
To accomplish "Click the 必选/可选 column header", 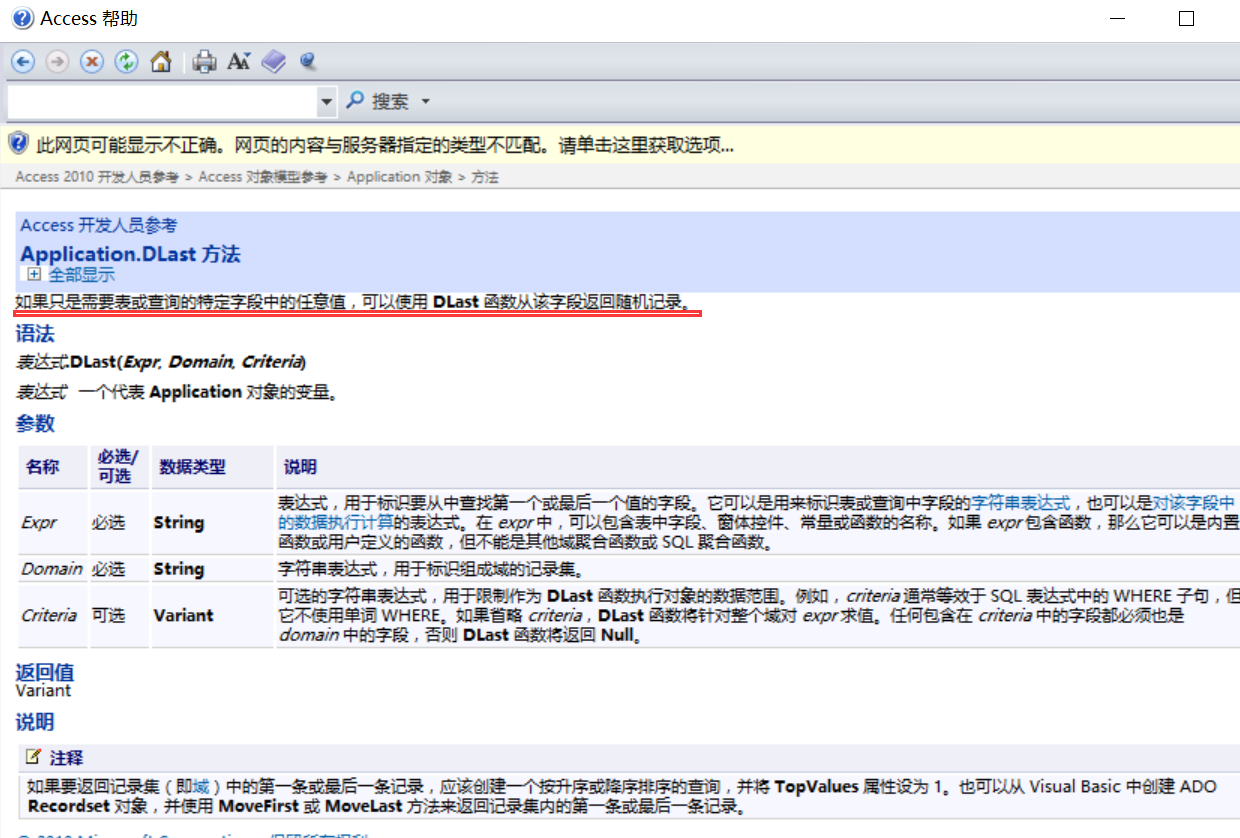I will (x=119, y=467).
